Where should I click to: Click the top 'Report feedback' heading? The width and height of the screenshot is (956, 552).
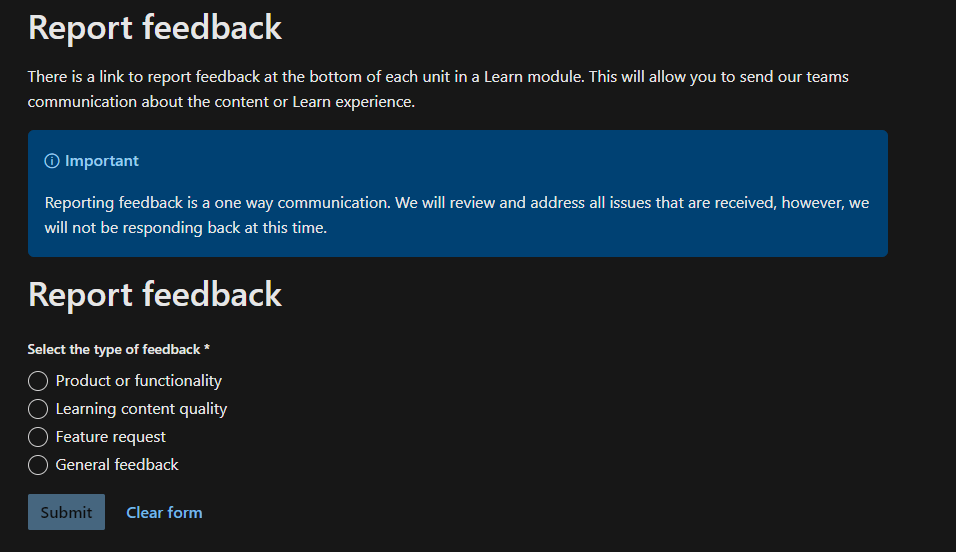click(155, 28)
